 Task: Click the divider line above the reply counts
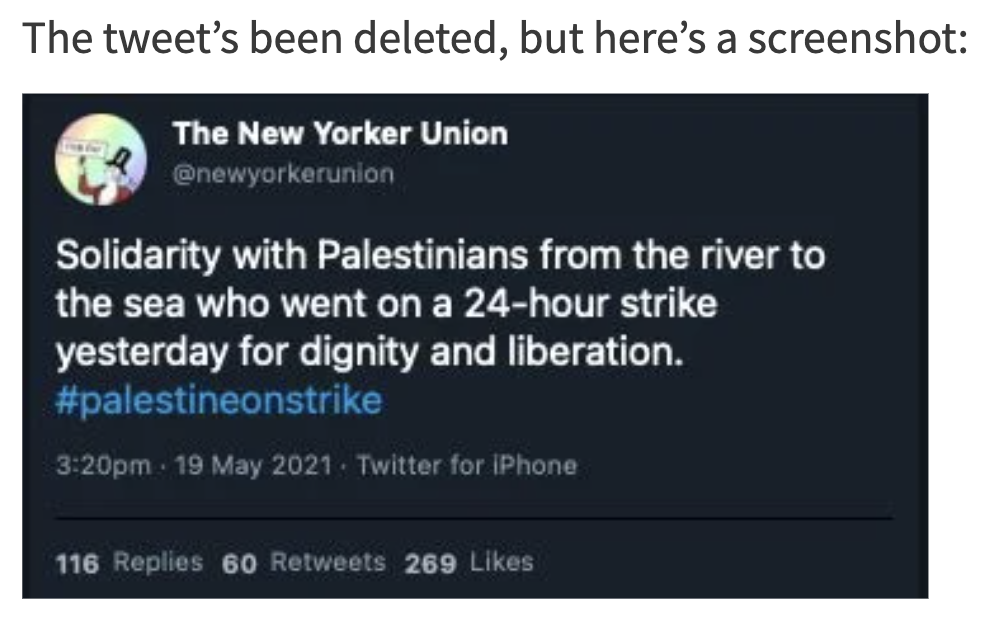coord(474,518)
